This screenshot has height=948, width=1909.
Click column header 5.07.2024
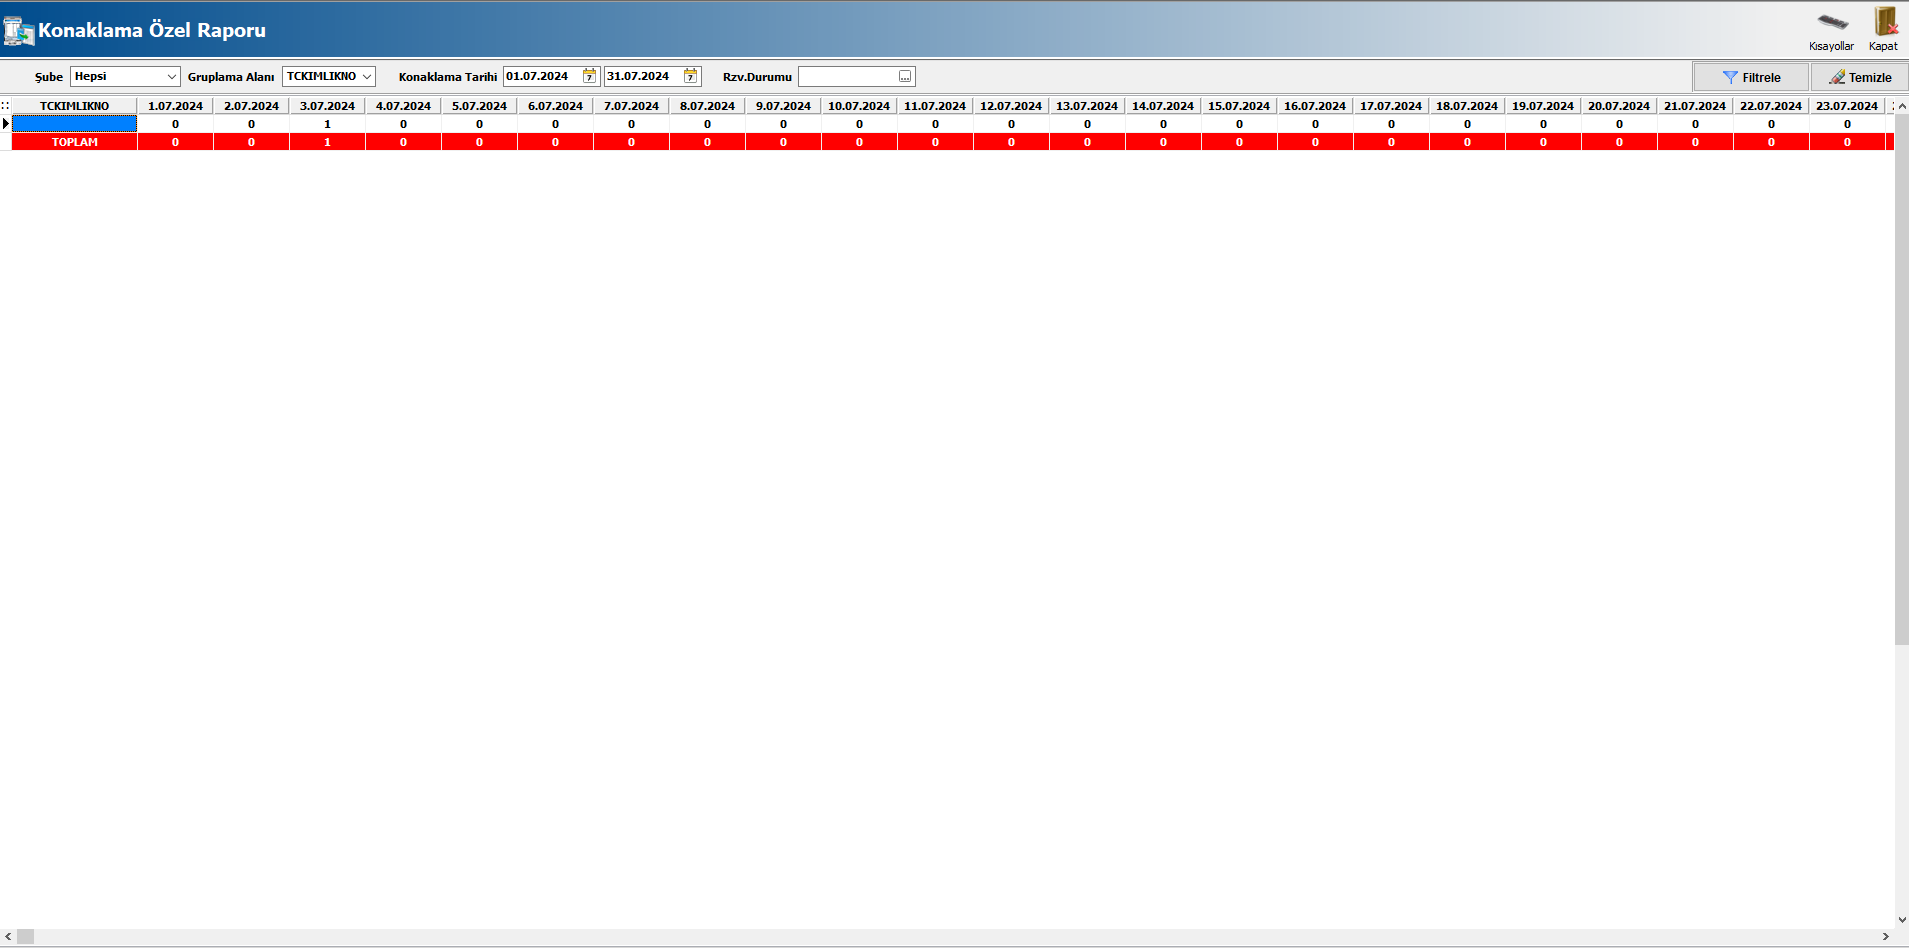[479, 105]
